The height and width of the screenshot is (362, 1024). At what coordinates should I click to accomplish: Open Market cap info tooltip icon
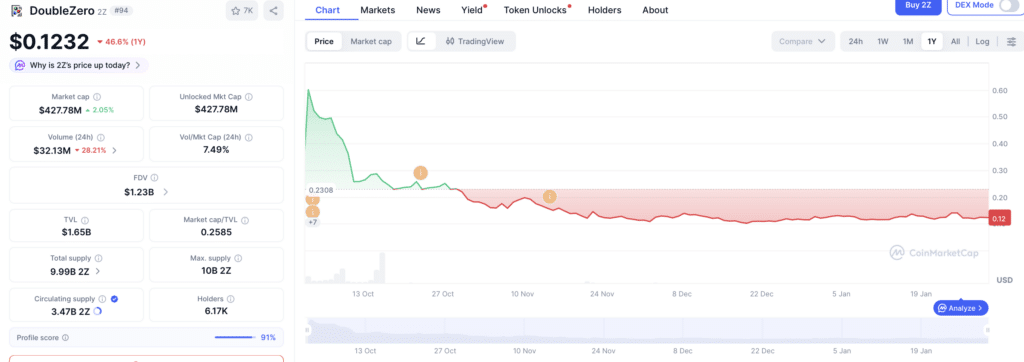[x=97, y=97]
